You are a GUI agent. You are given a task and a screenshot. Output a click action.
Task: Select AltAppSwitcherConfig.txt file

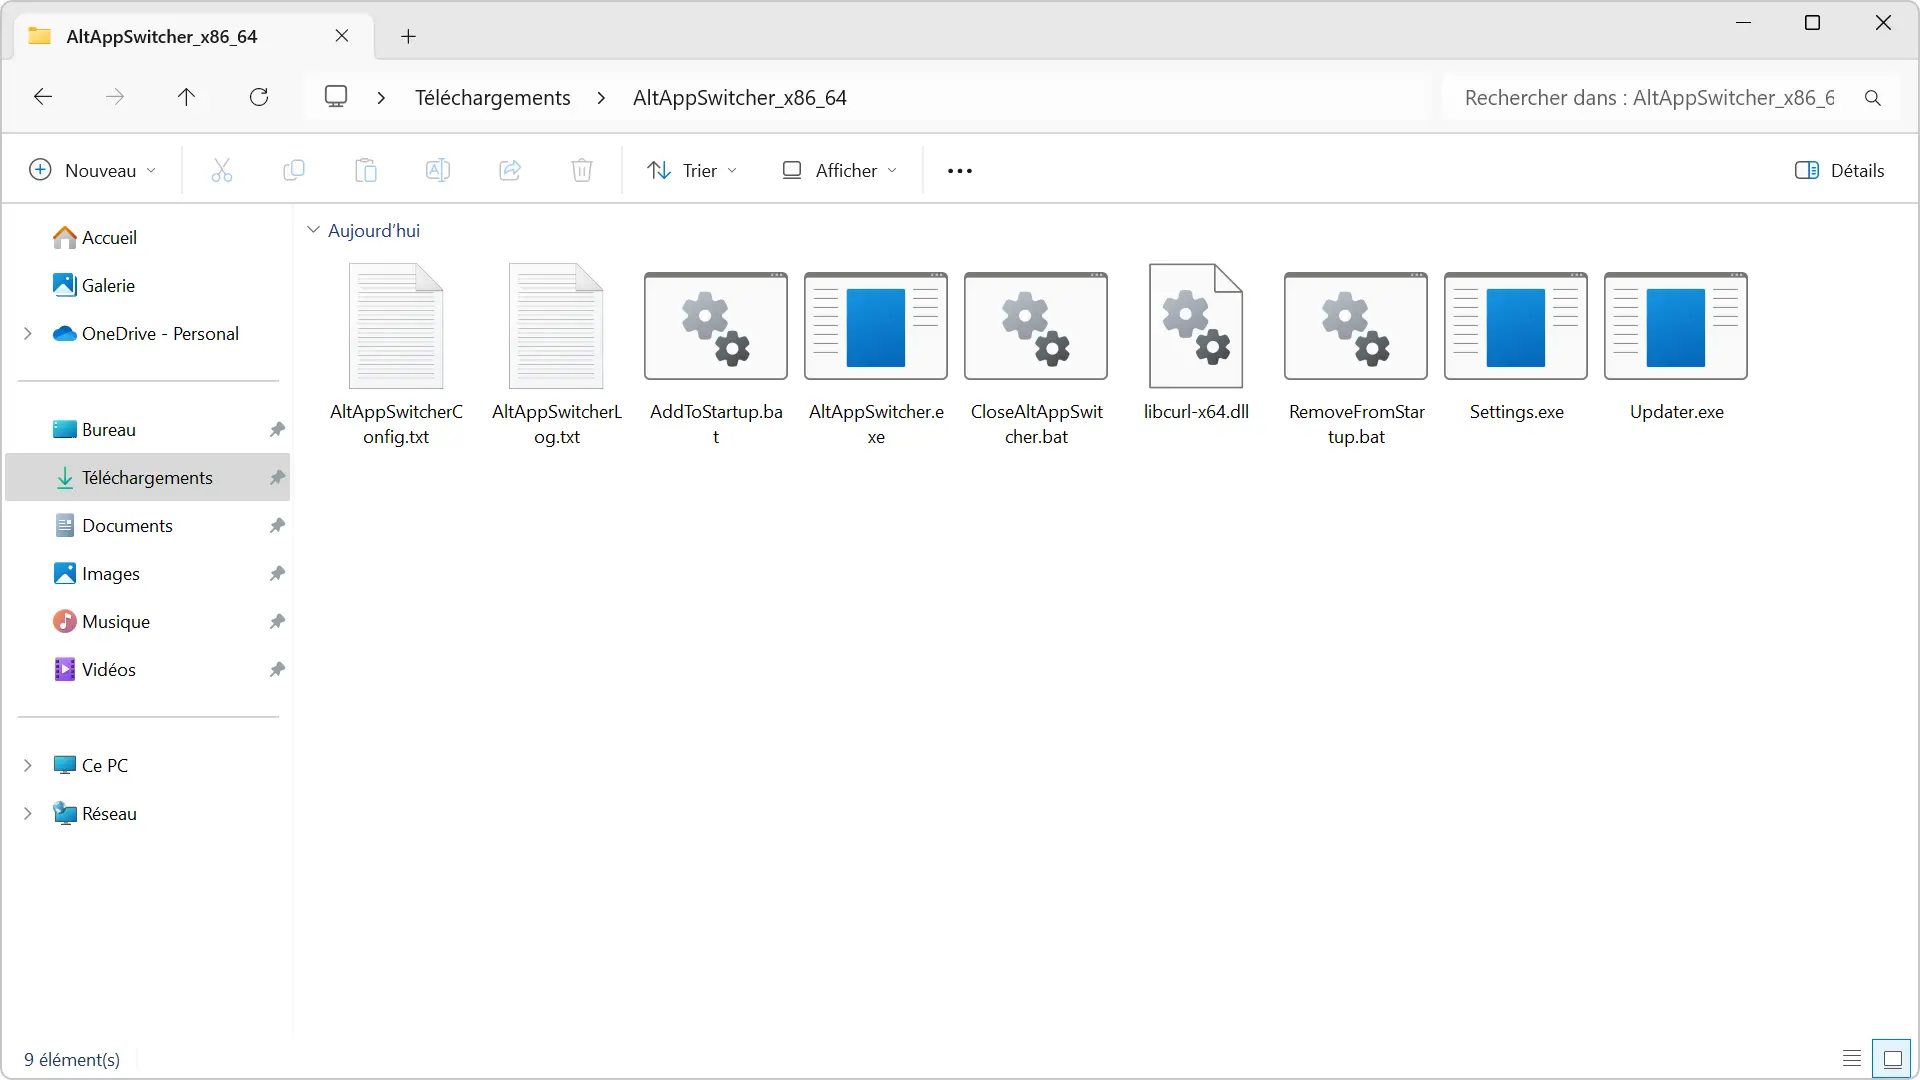(396, 354)
